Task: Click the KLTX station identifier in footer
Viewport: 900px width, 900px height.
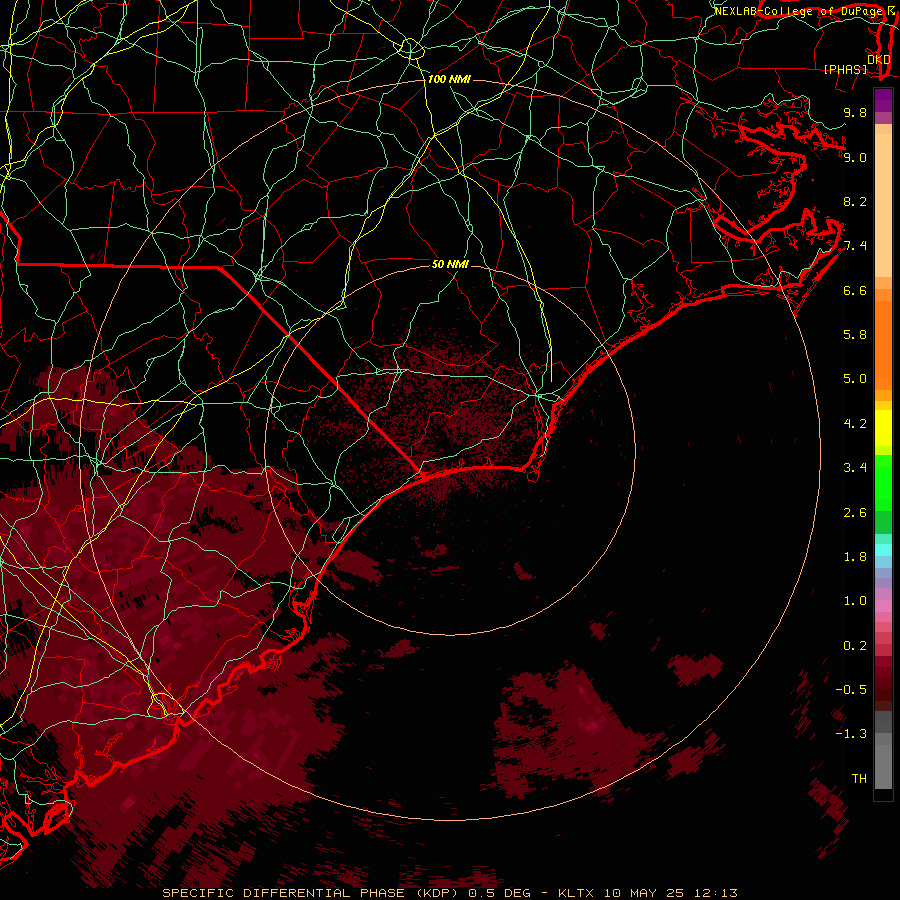Action: (577, 893)
